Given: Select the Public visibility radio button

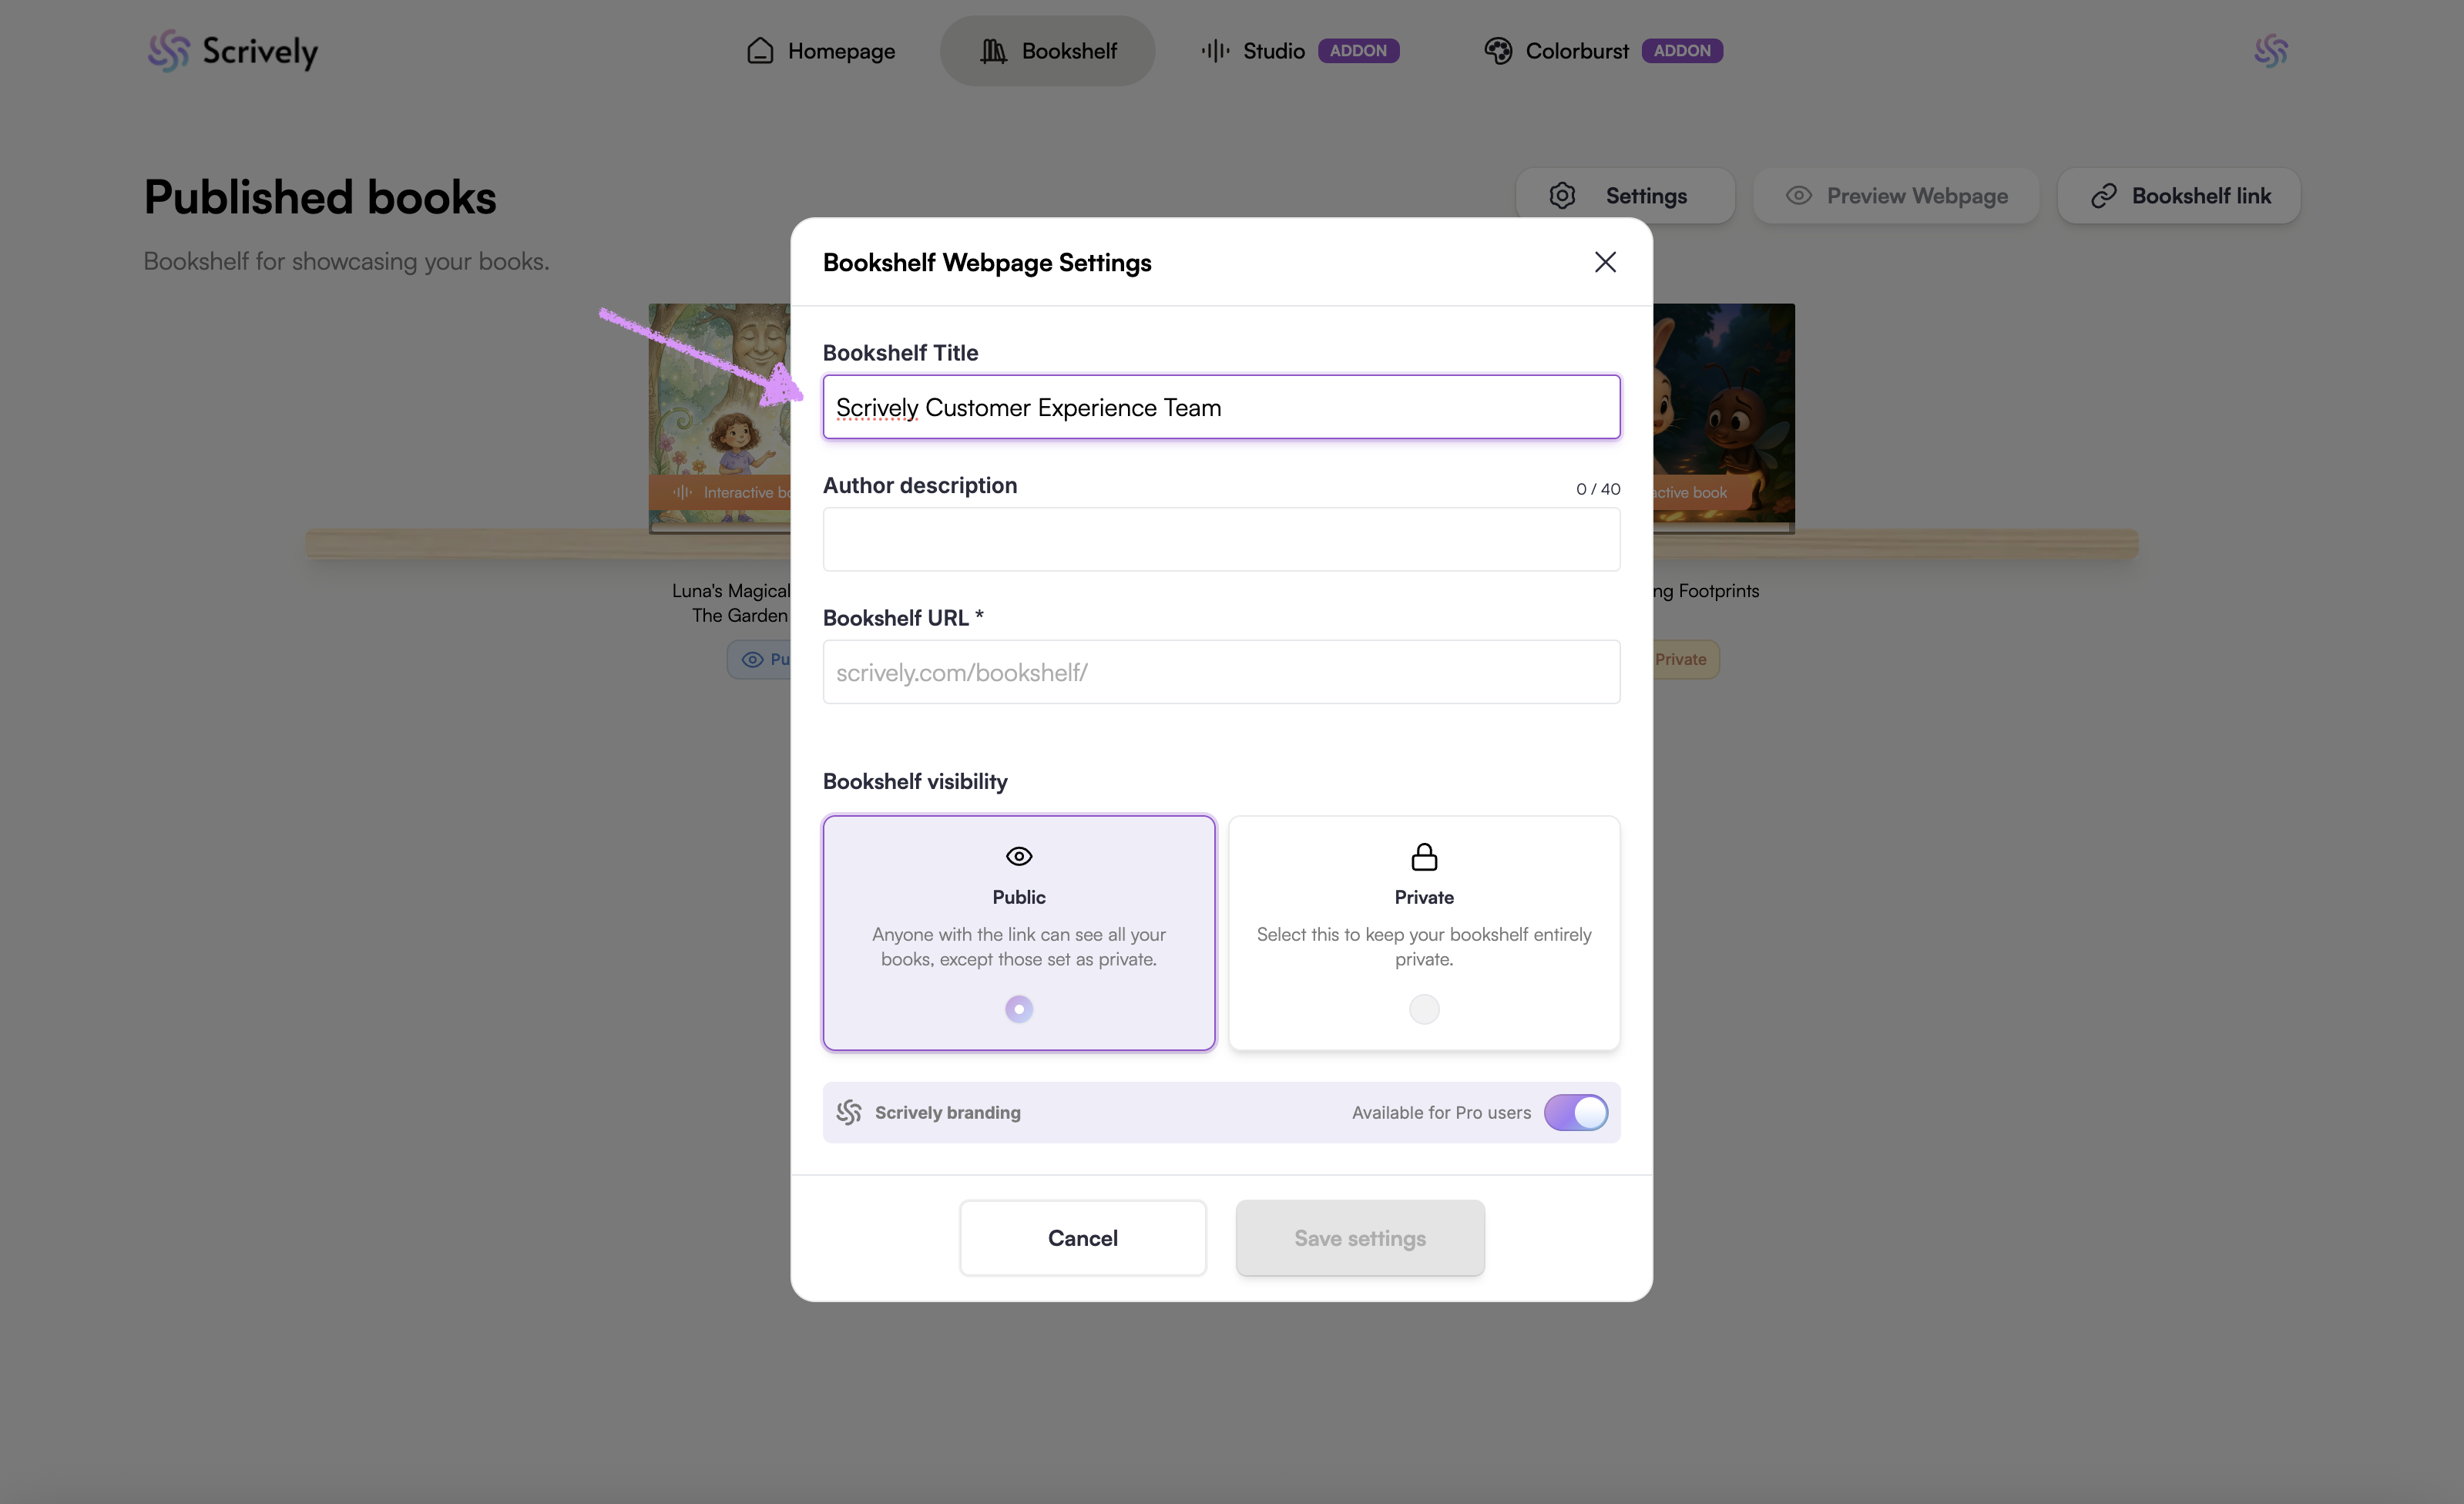Looking at the screenshot, I should pos(1018,1009).
